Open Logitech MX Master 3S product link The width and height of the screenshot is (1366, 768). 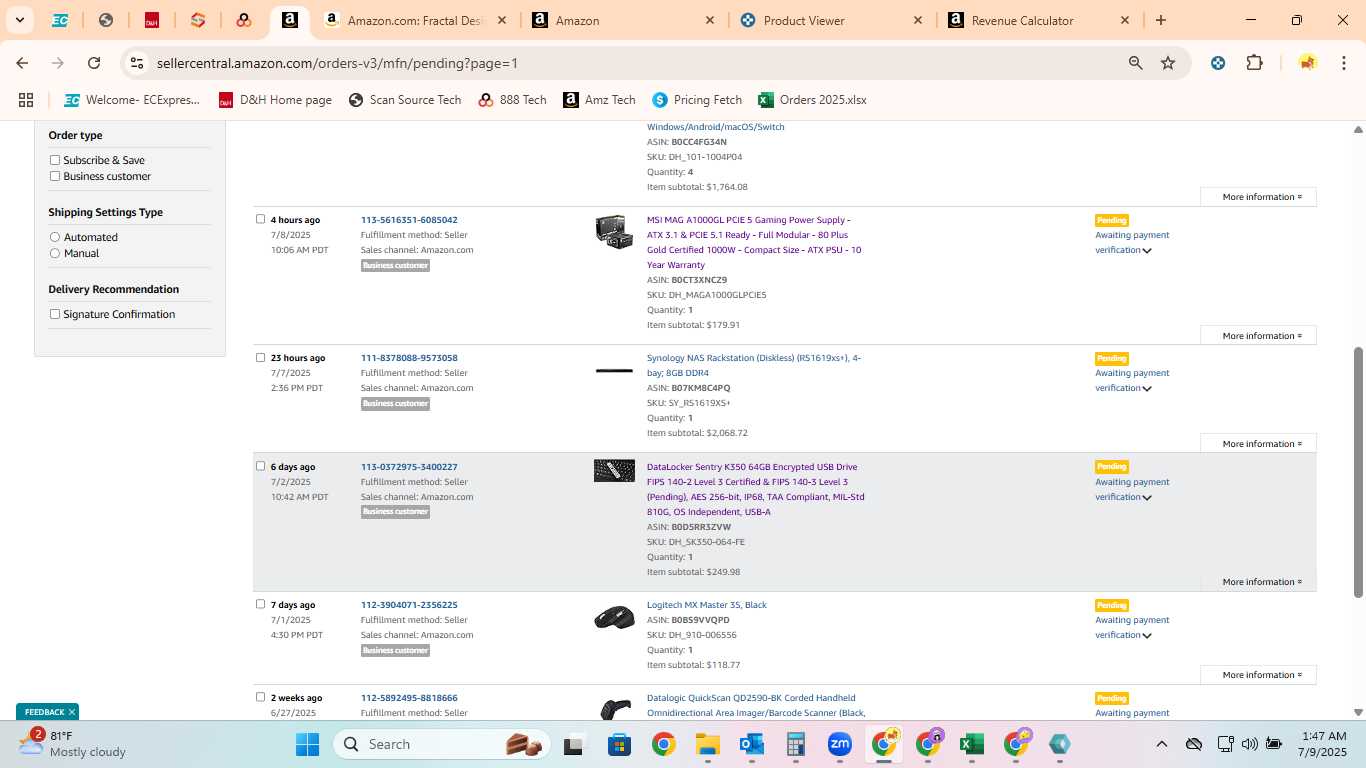[707, 605]
